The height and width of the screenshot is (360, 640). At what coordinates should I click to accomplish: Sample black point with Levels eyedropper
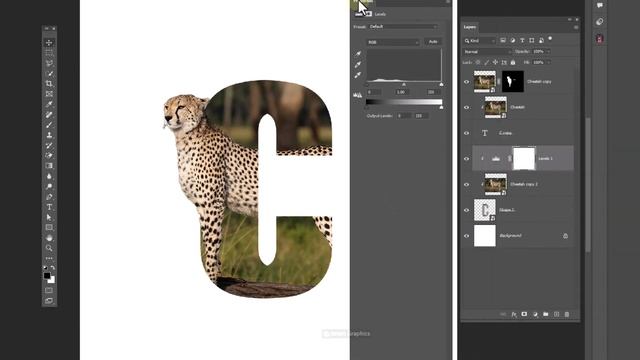tap(358, 54)
